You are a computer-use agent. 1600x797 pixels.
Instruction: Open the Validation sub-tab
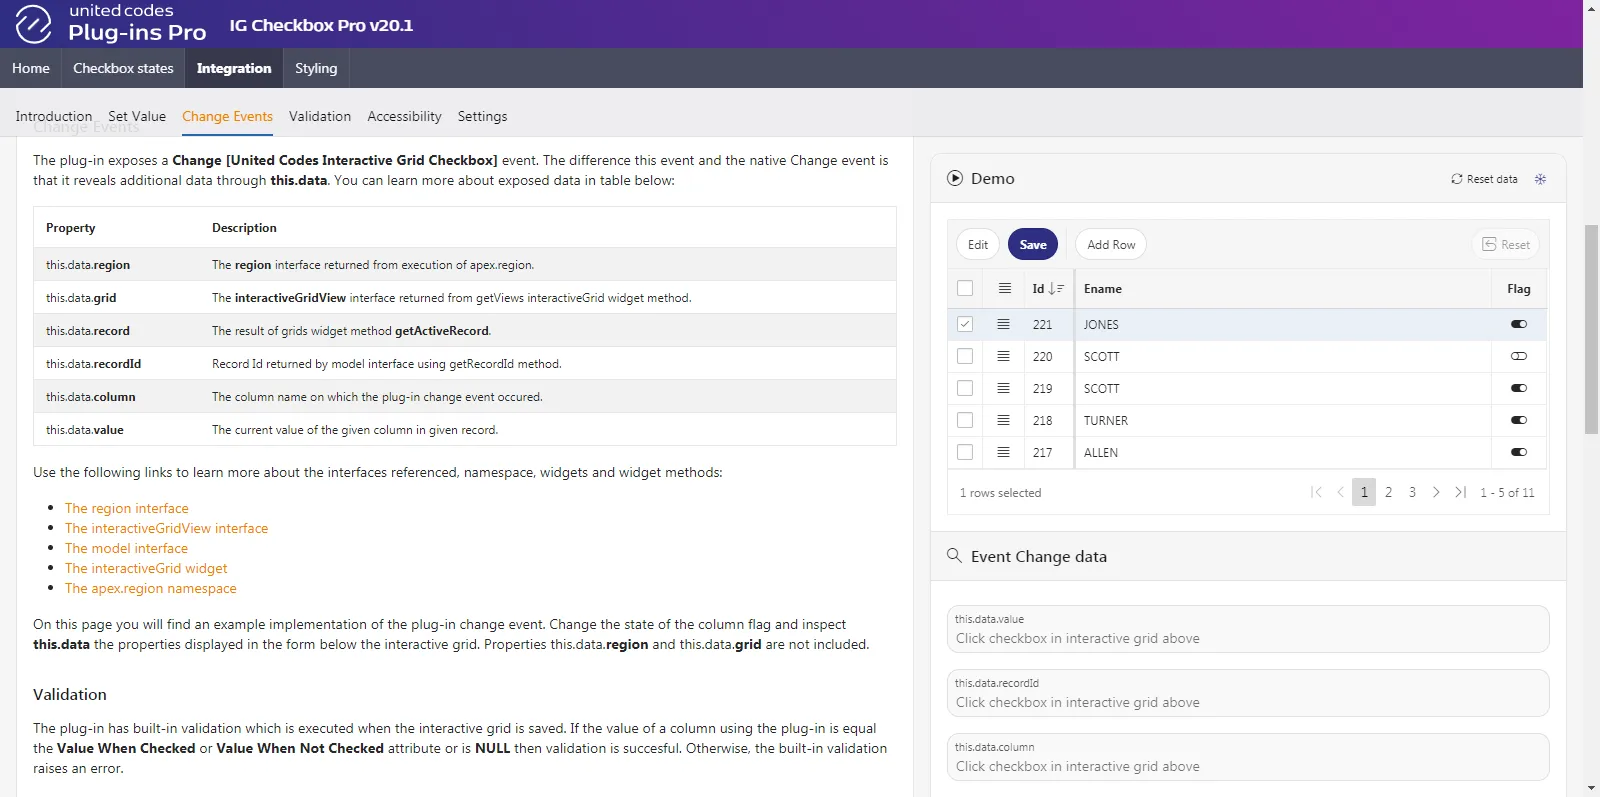tap(320, 116)
